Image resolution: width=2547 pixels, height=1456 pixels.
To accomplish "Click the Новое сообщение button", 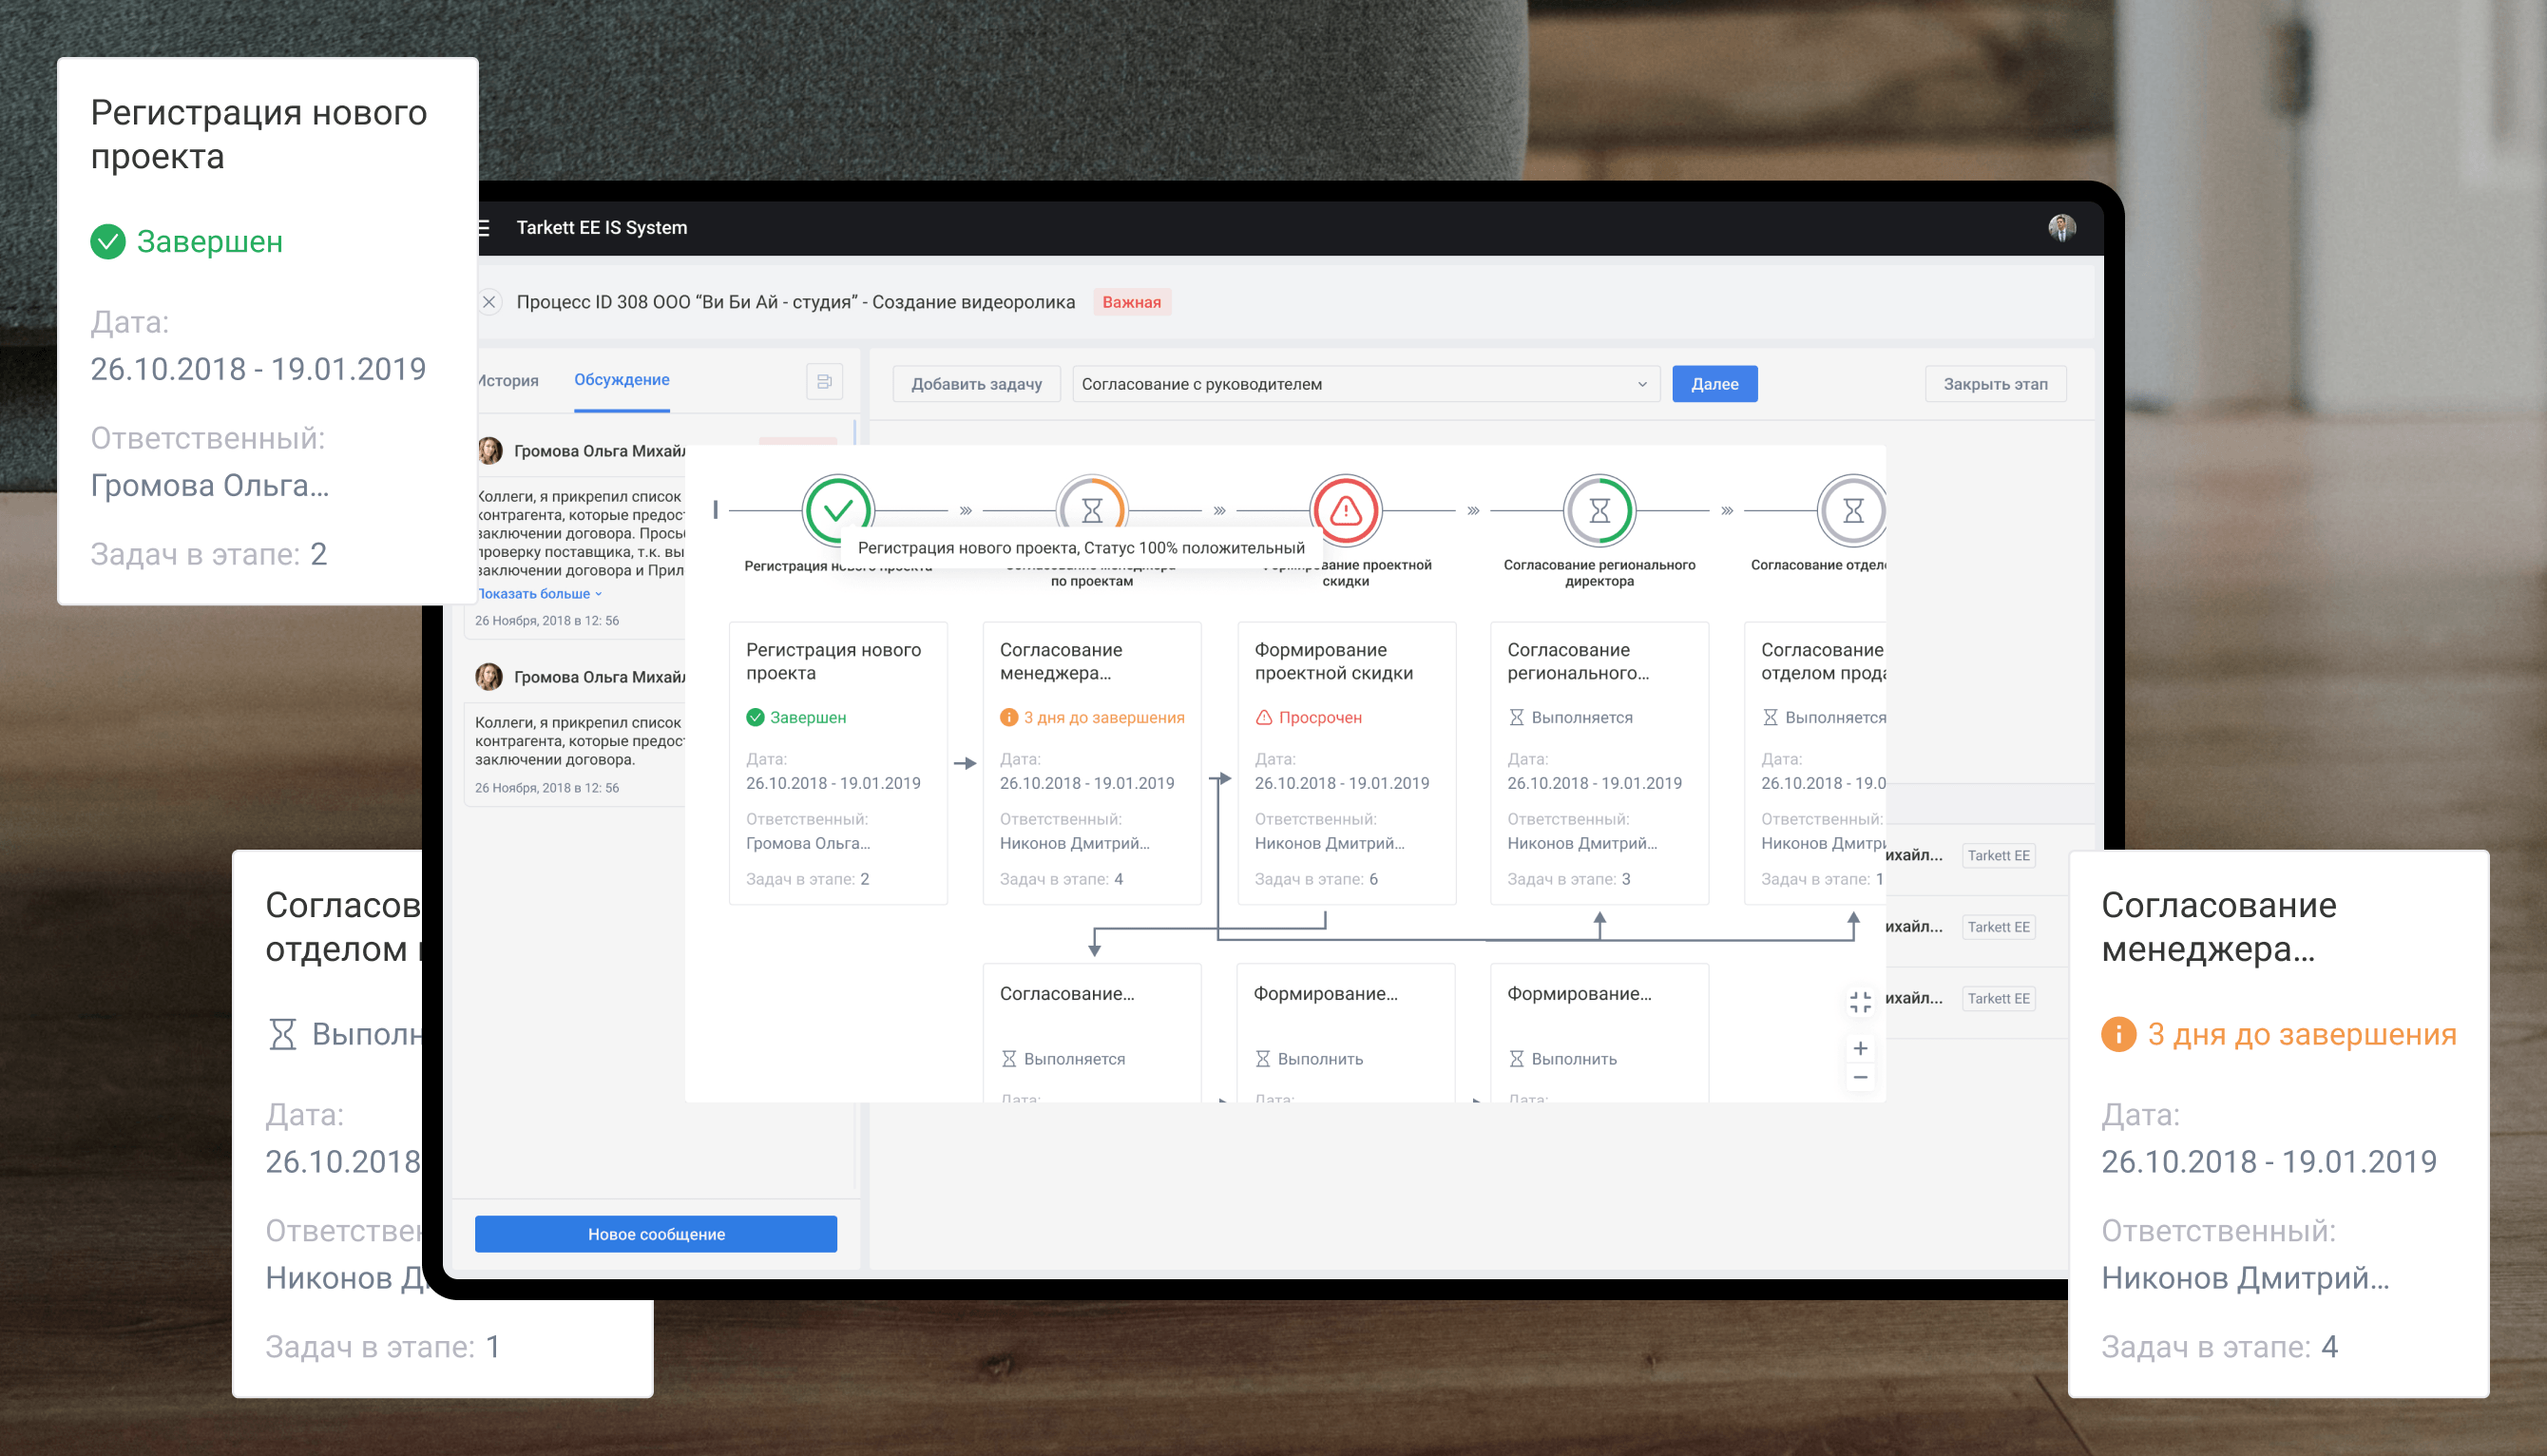I will (x=656, y=1234).
